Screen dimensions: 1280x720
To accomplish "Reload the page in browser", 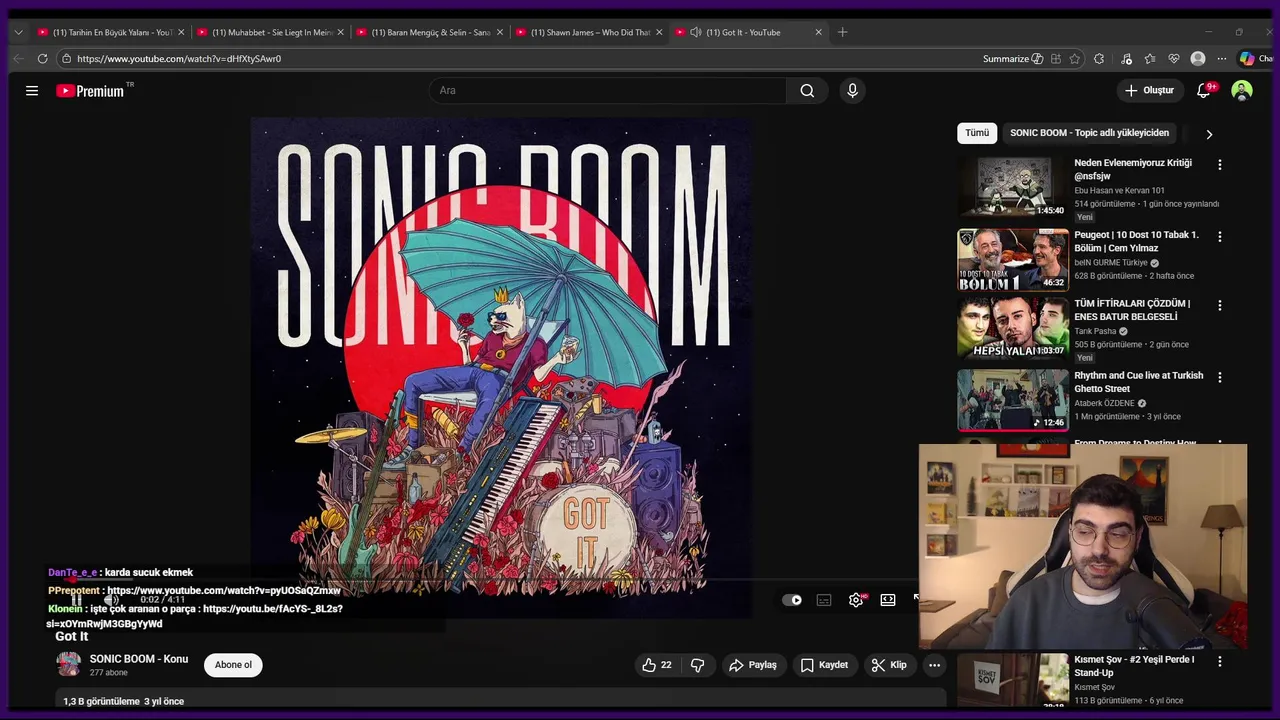I will [42, 59].
